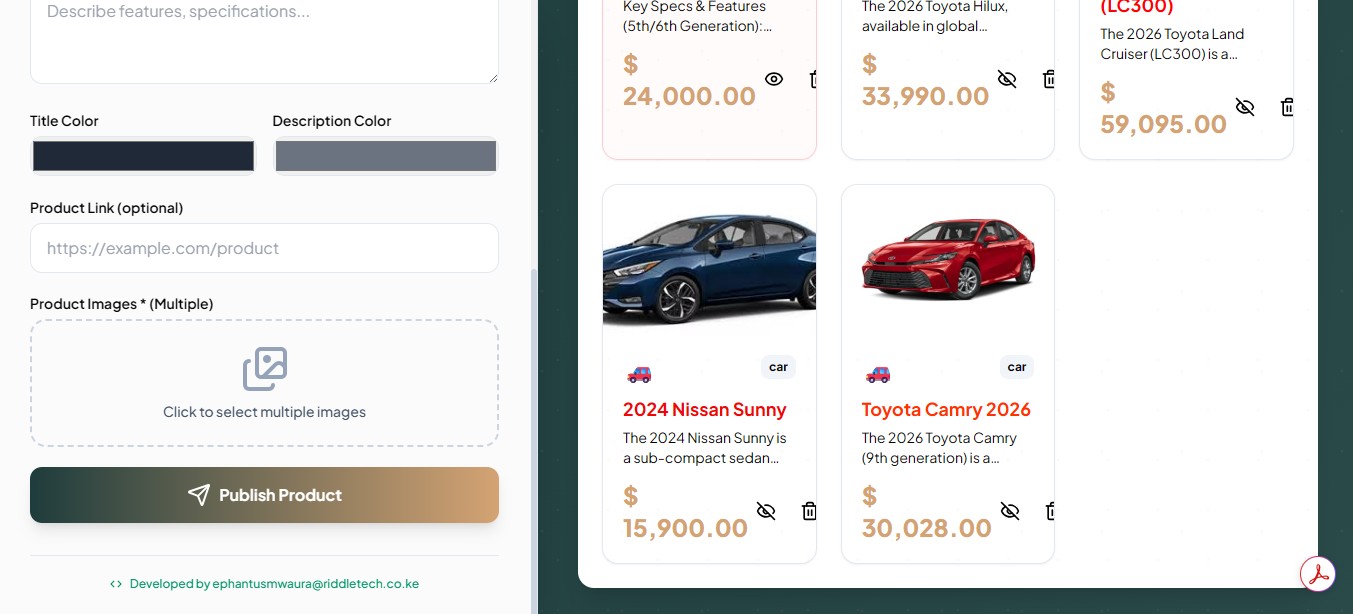The image size is (1353, 614).
Task: Open the Title Color picker swatch
Action: 143,156
